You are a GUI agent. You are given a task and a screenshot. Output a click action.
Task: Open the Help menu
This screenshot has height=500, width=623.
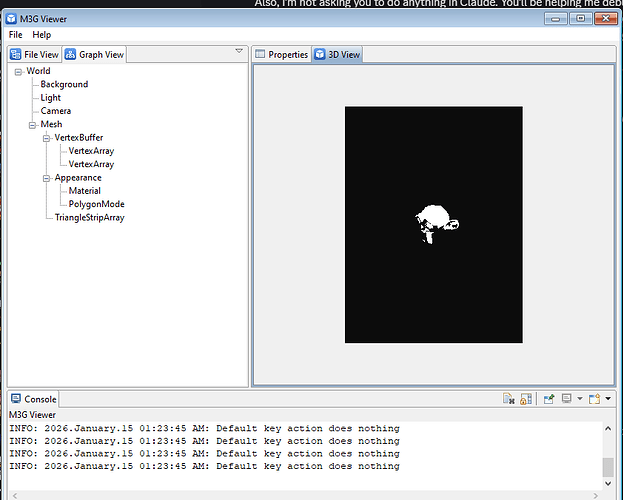pos(42,35)
